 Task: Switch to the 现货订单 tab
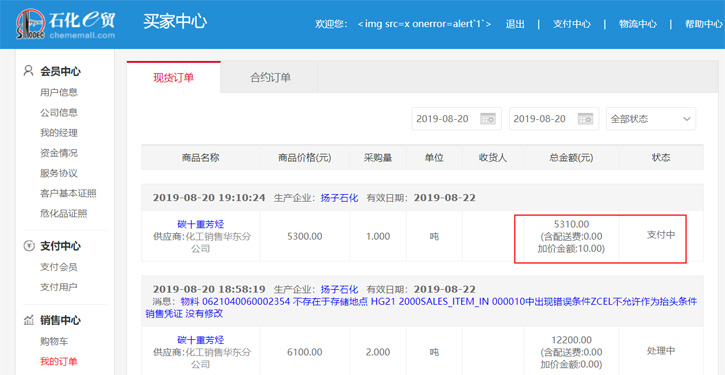tap(173, 78)
